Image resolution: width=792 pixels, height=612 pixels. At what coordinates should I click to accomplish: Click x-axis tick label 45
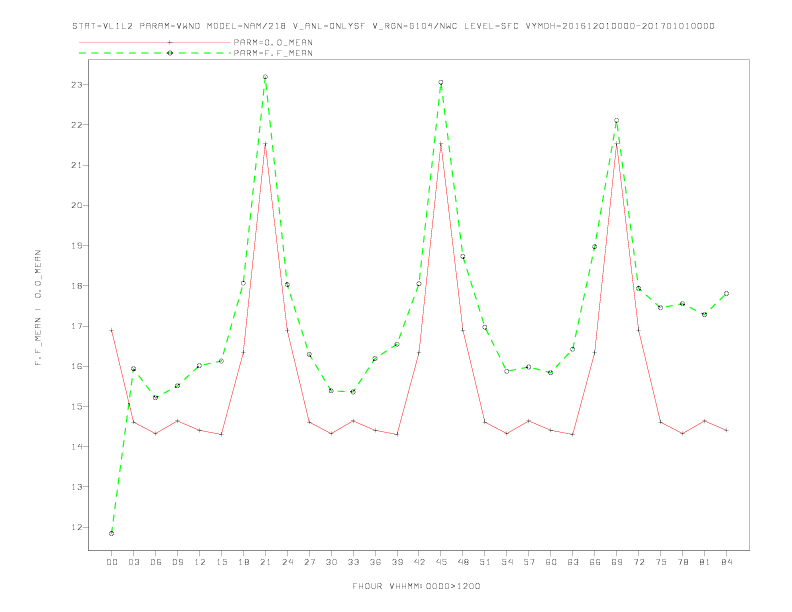(441, 562)
